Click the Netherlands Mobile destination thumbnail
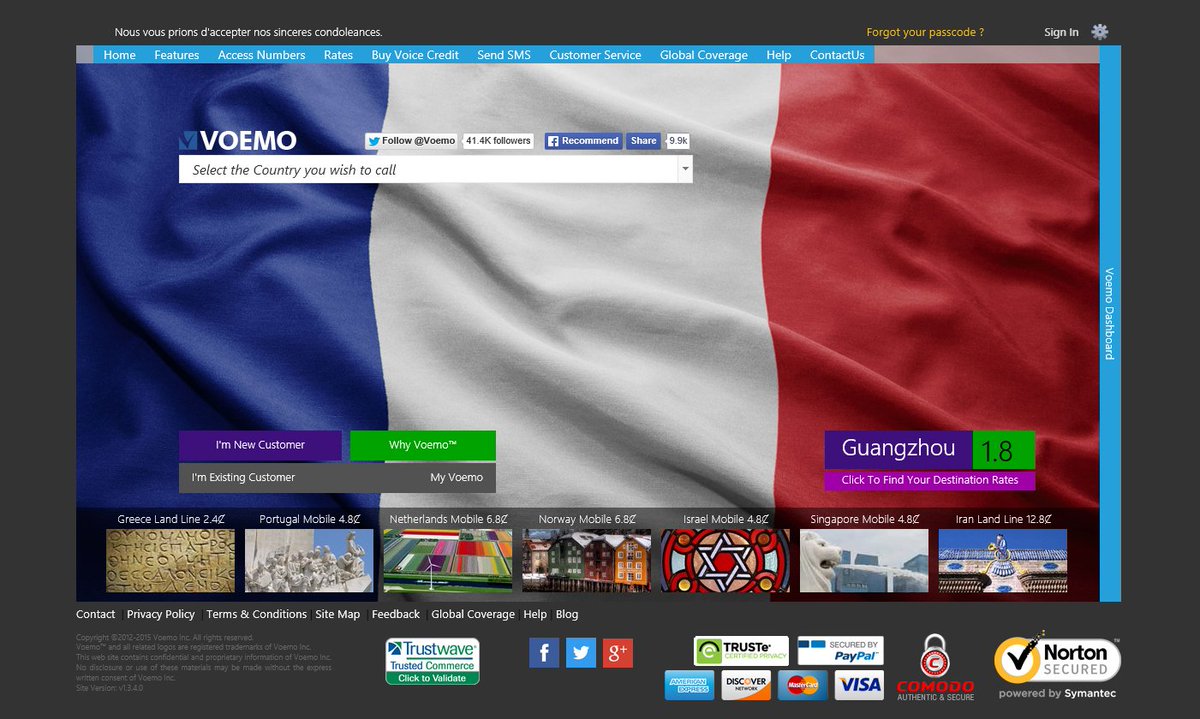The width and height of the screenshot is (1200, 719). [x=447, y=560]
